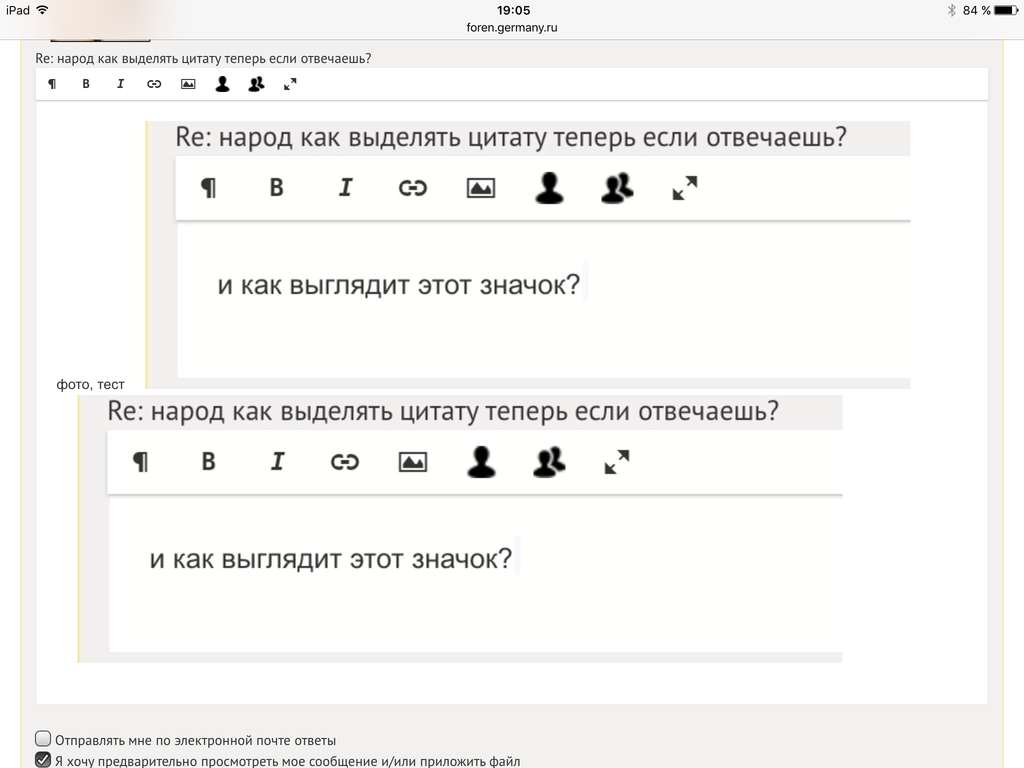The width and height of the screenshot is (1024, 768).
Task: Click the single user icon in top editor toolbar
Action: point(222,84)
